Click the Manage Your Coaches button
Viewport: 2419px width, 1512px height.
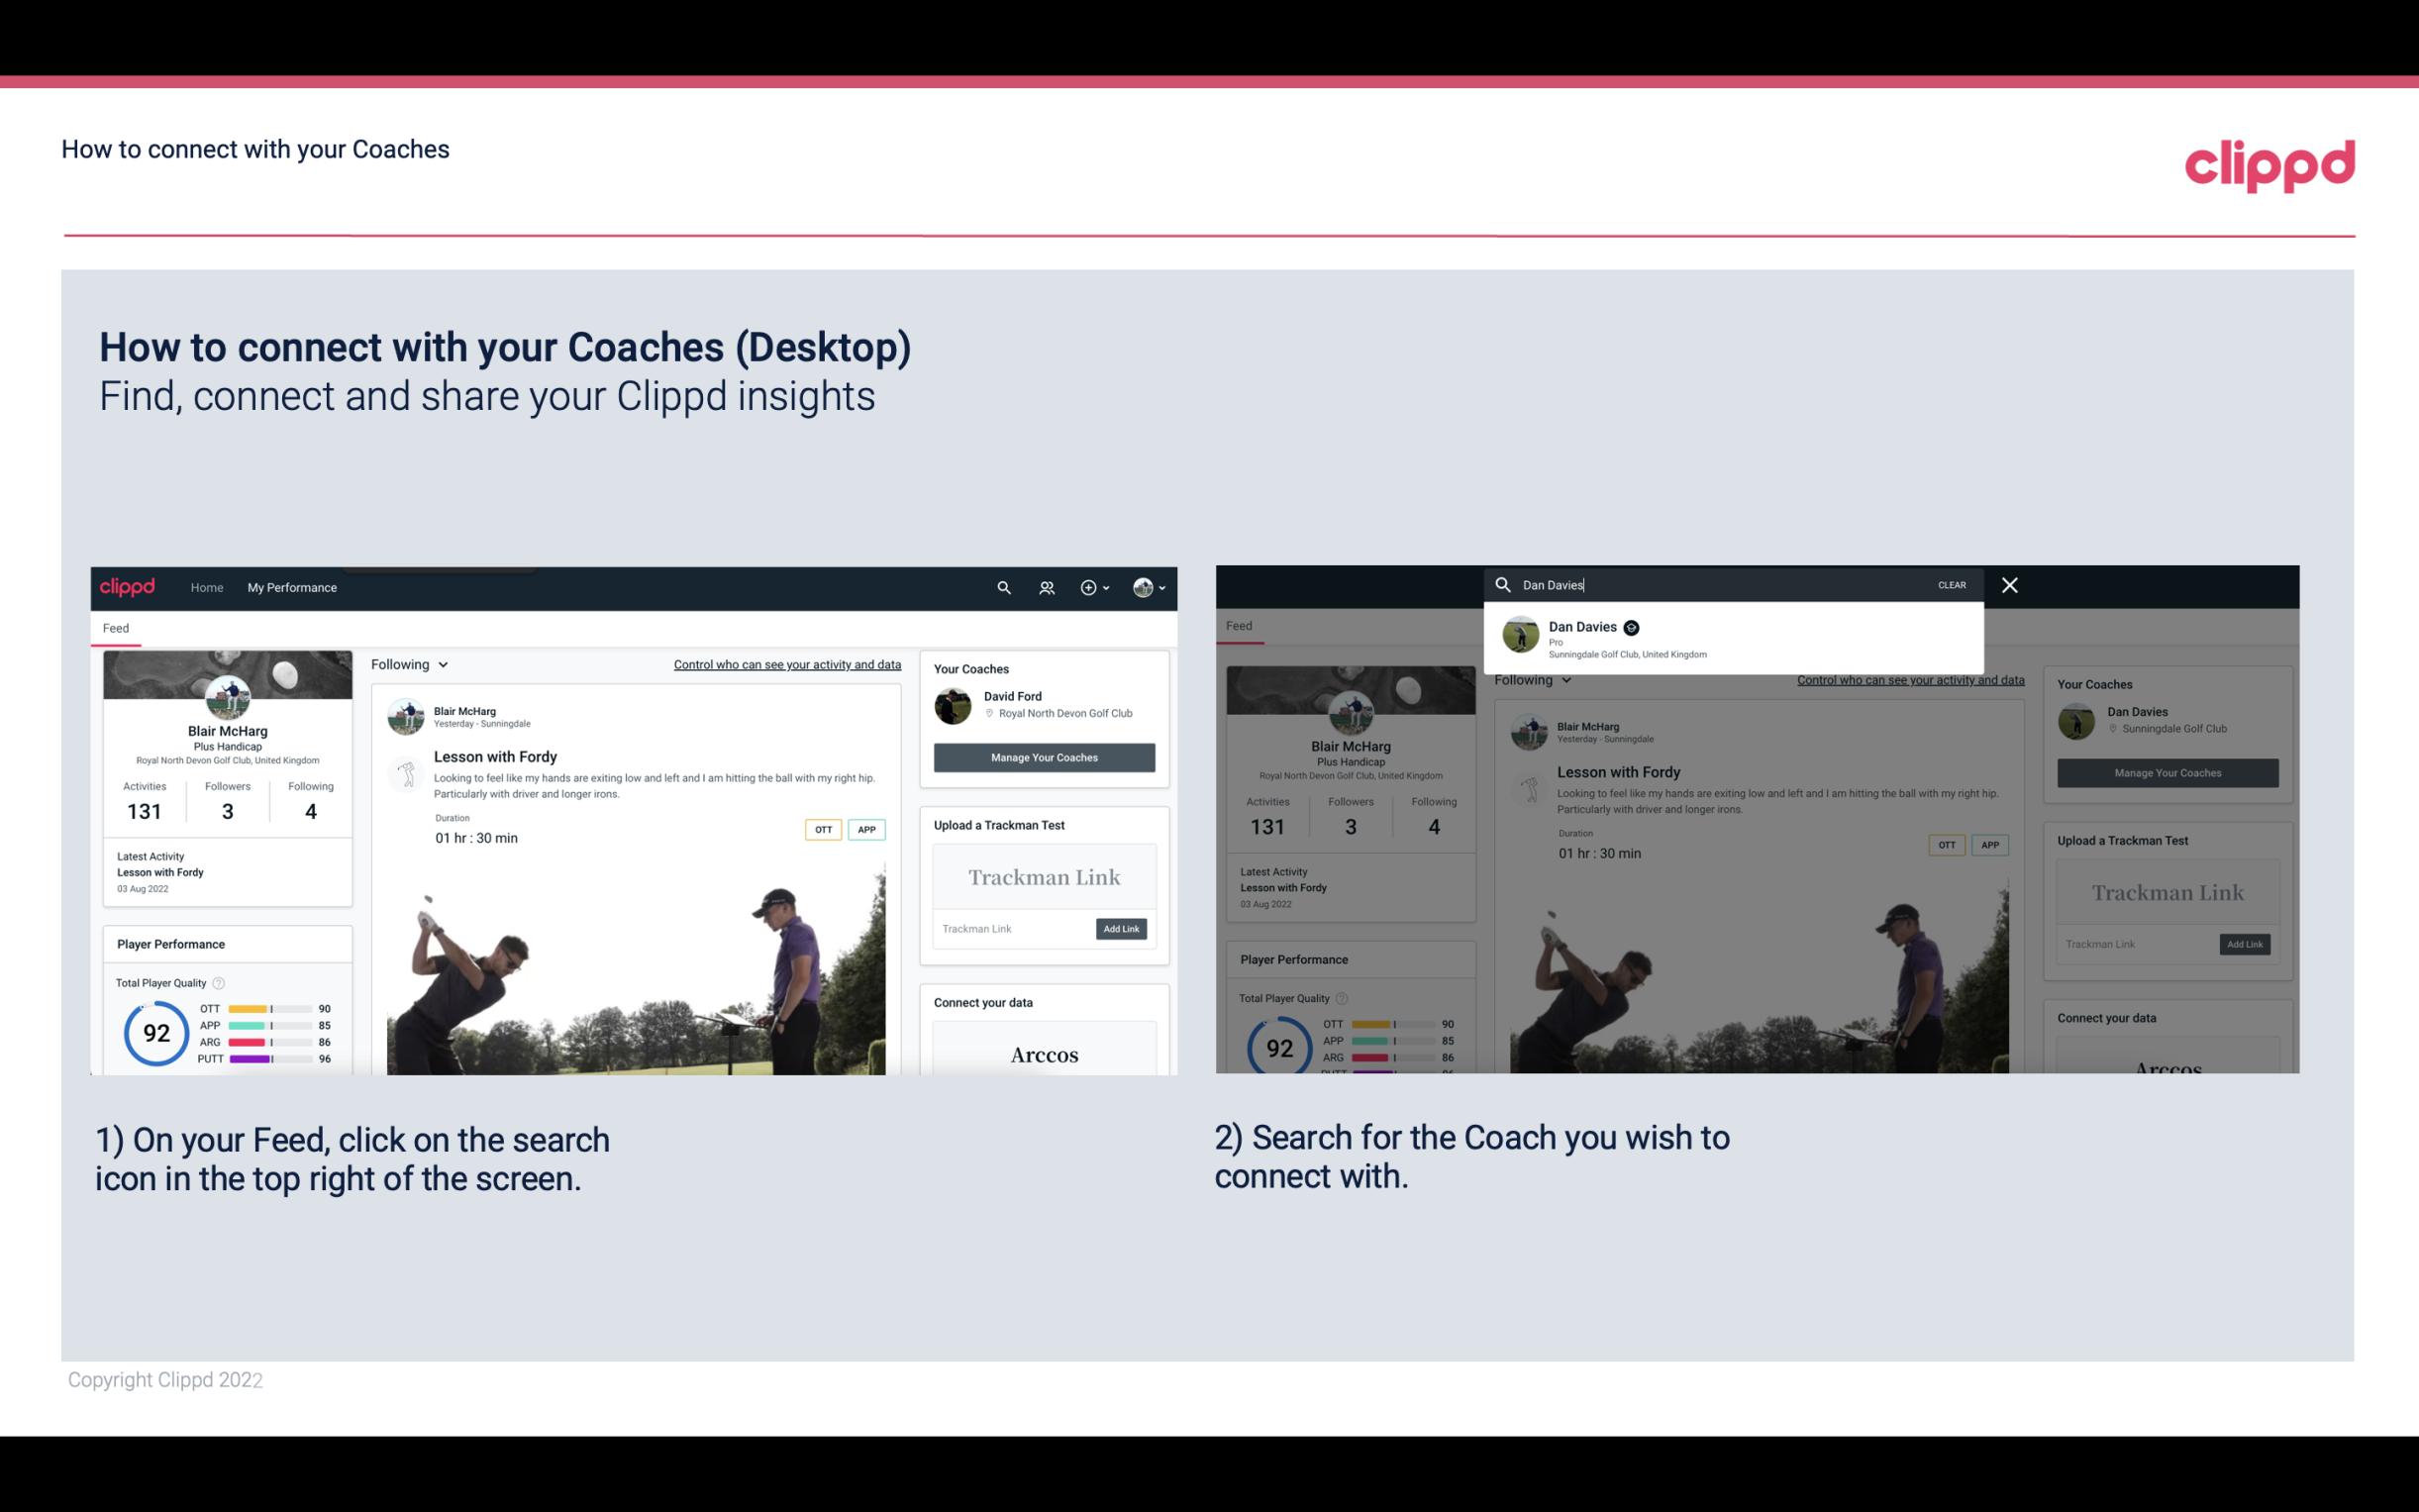pos(1044,756)
